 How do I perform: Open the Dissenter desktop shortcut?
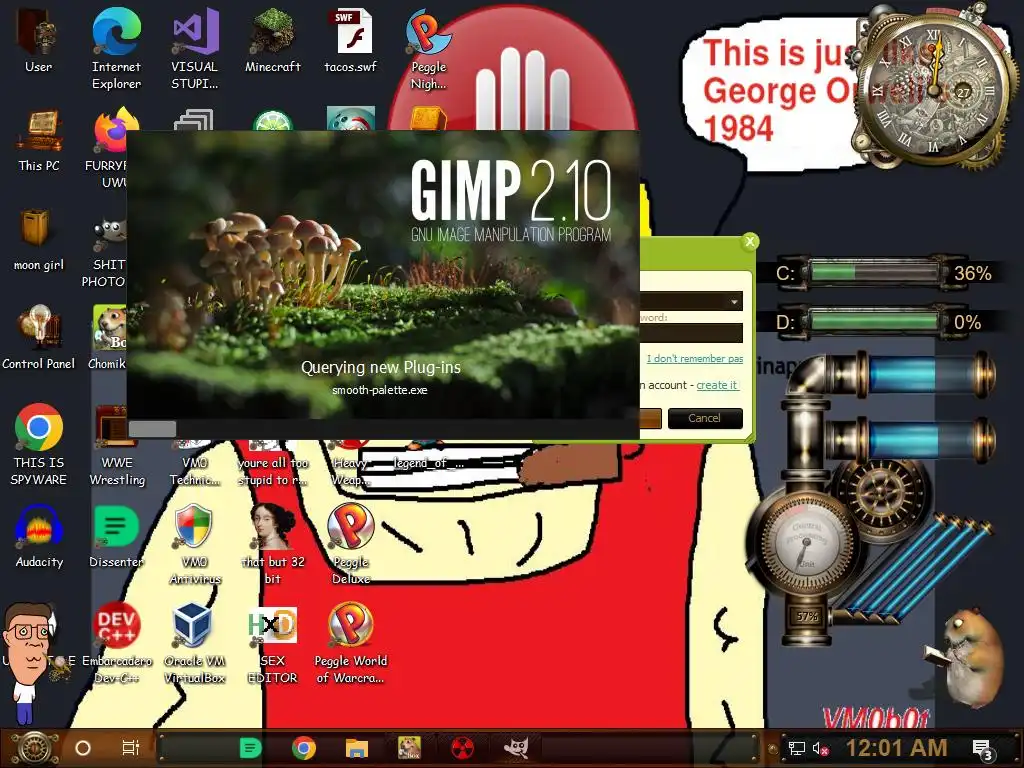(x=116, y=537)
